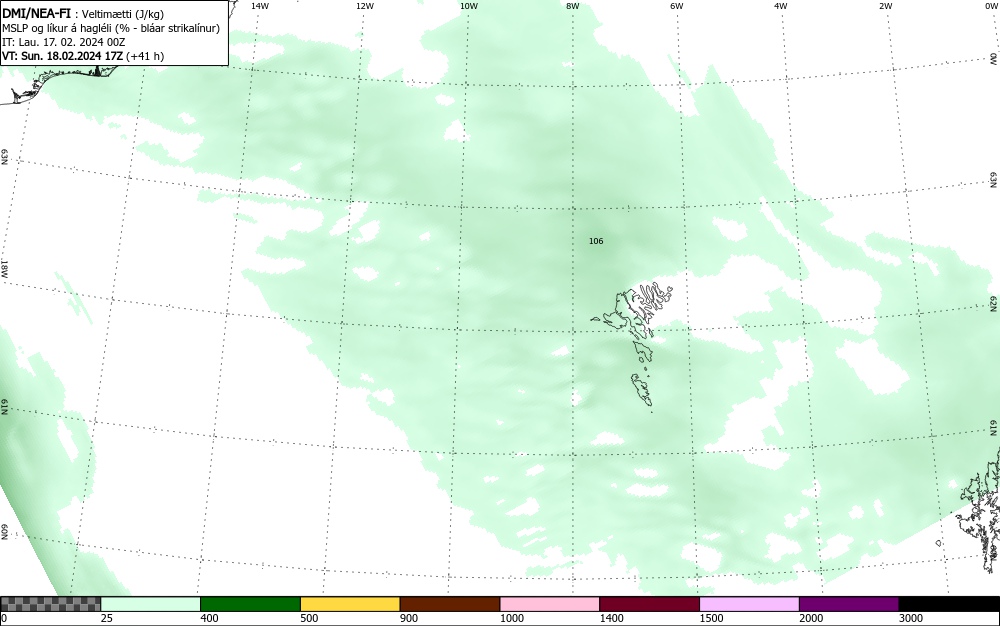Click the legend value 2000
This screenshot has height=626, width=1000.
click(x=811, y=618)
